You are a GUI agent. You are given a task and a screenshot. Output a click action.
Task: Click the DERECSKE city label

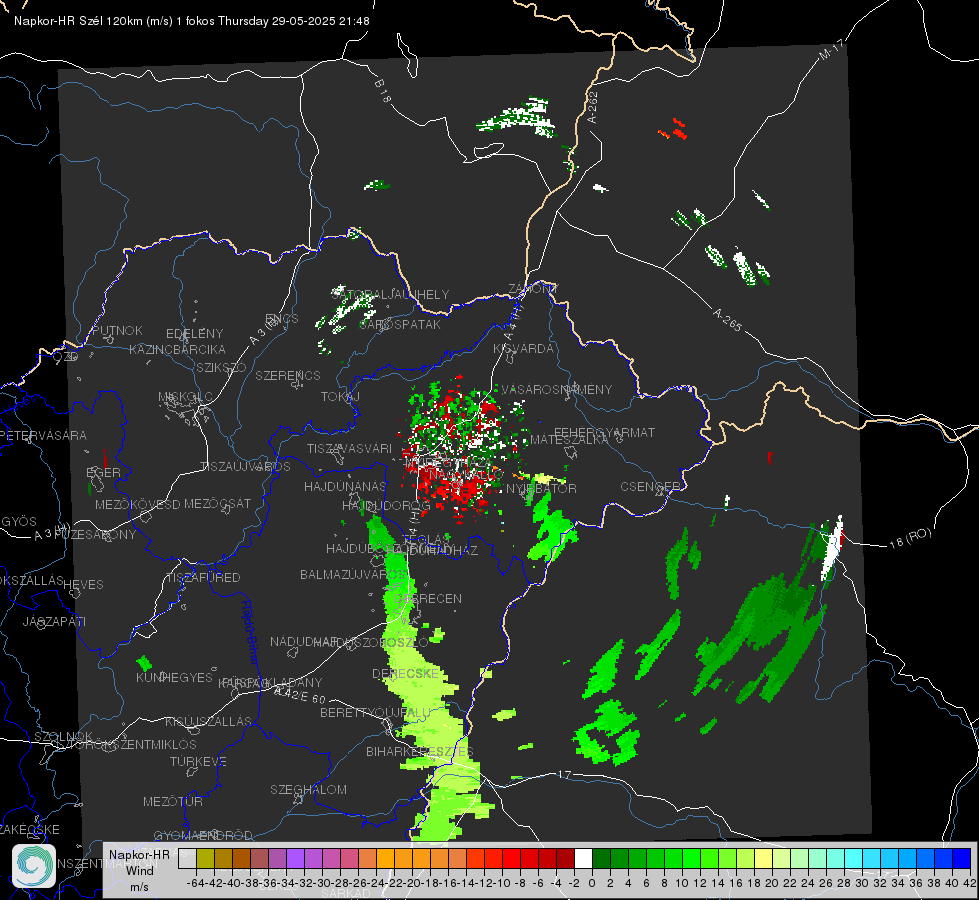[406, 673]
